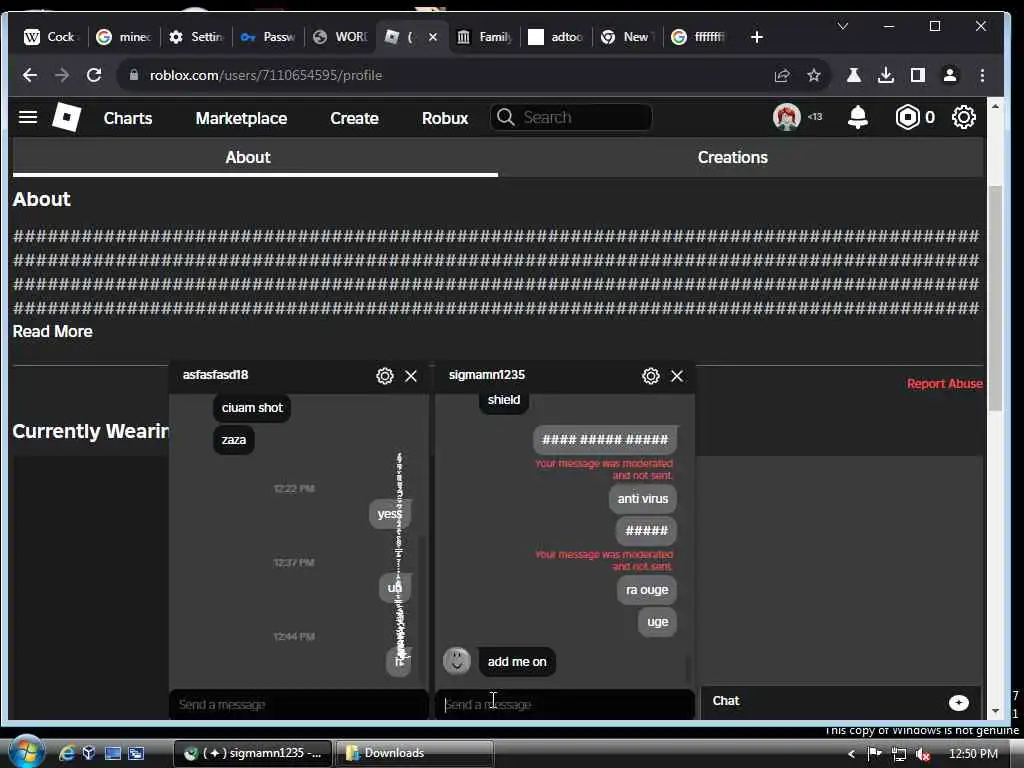Switch to the Passw tab
1024x768 pixels.
pos(268,37)
